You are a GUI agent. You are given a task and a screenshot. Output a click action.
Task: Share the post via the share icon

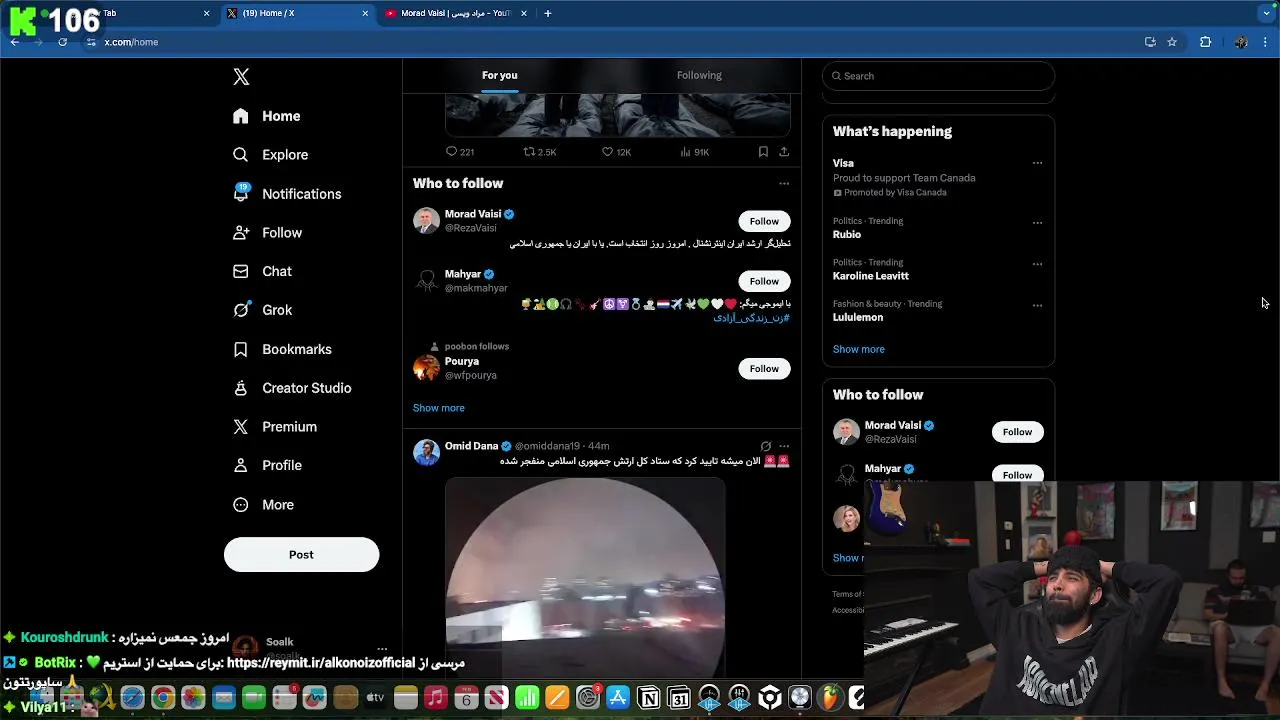pos(784,152)
